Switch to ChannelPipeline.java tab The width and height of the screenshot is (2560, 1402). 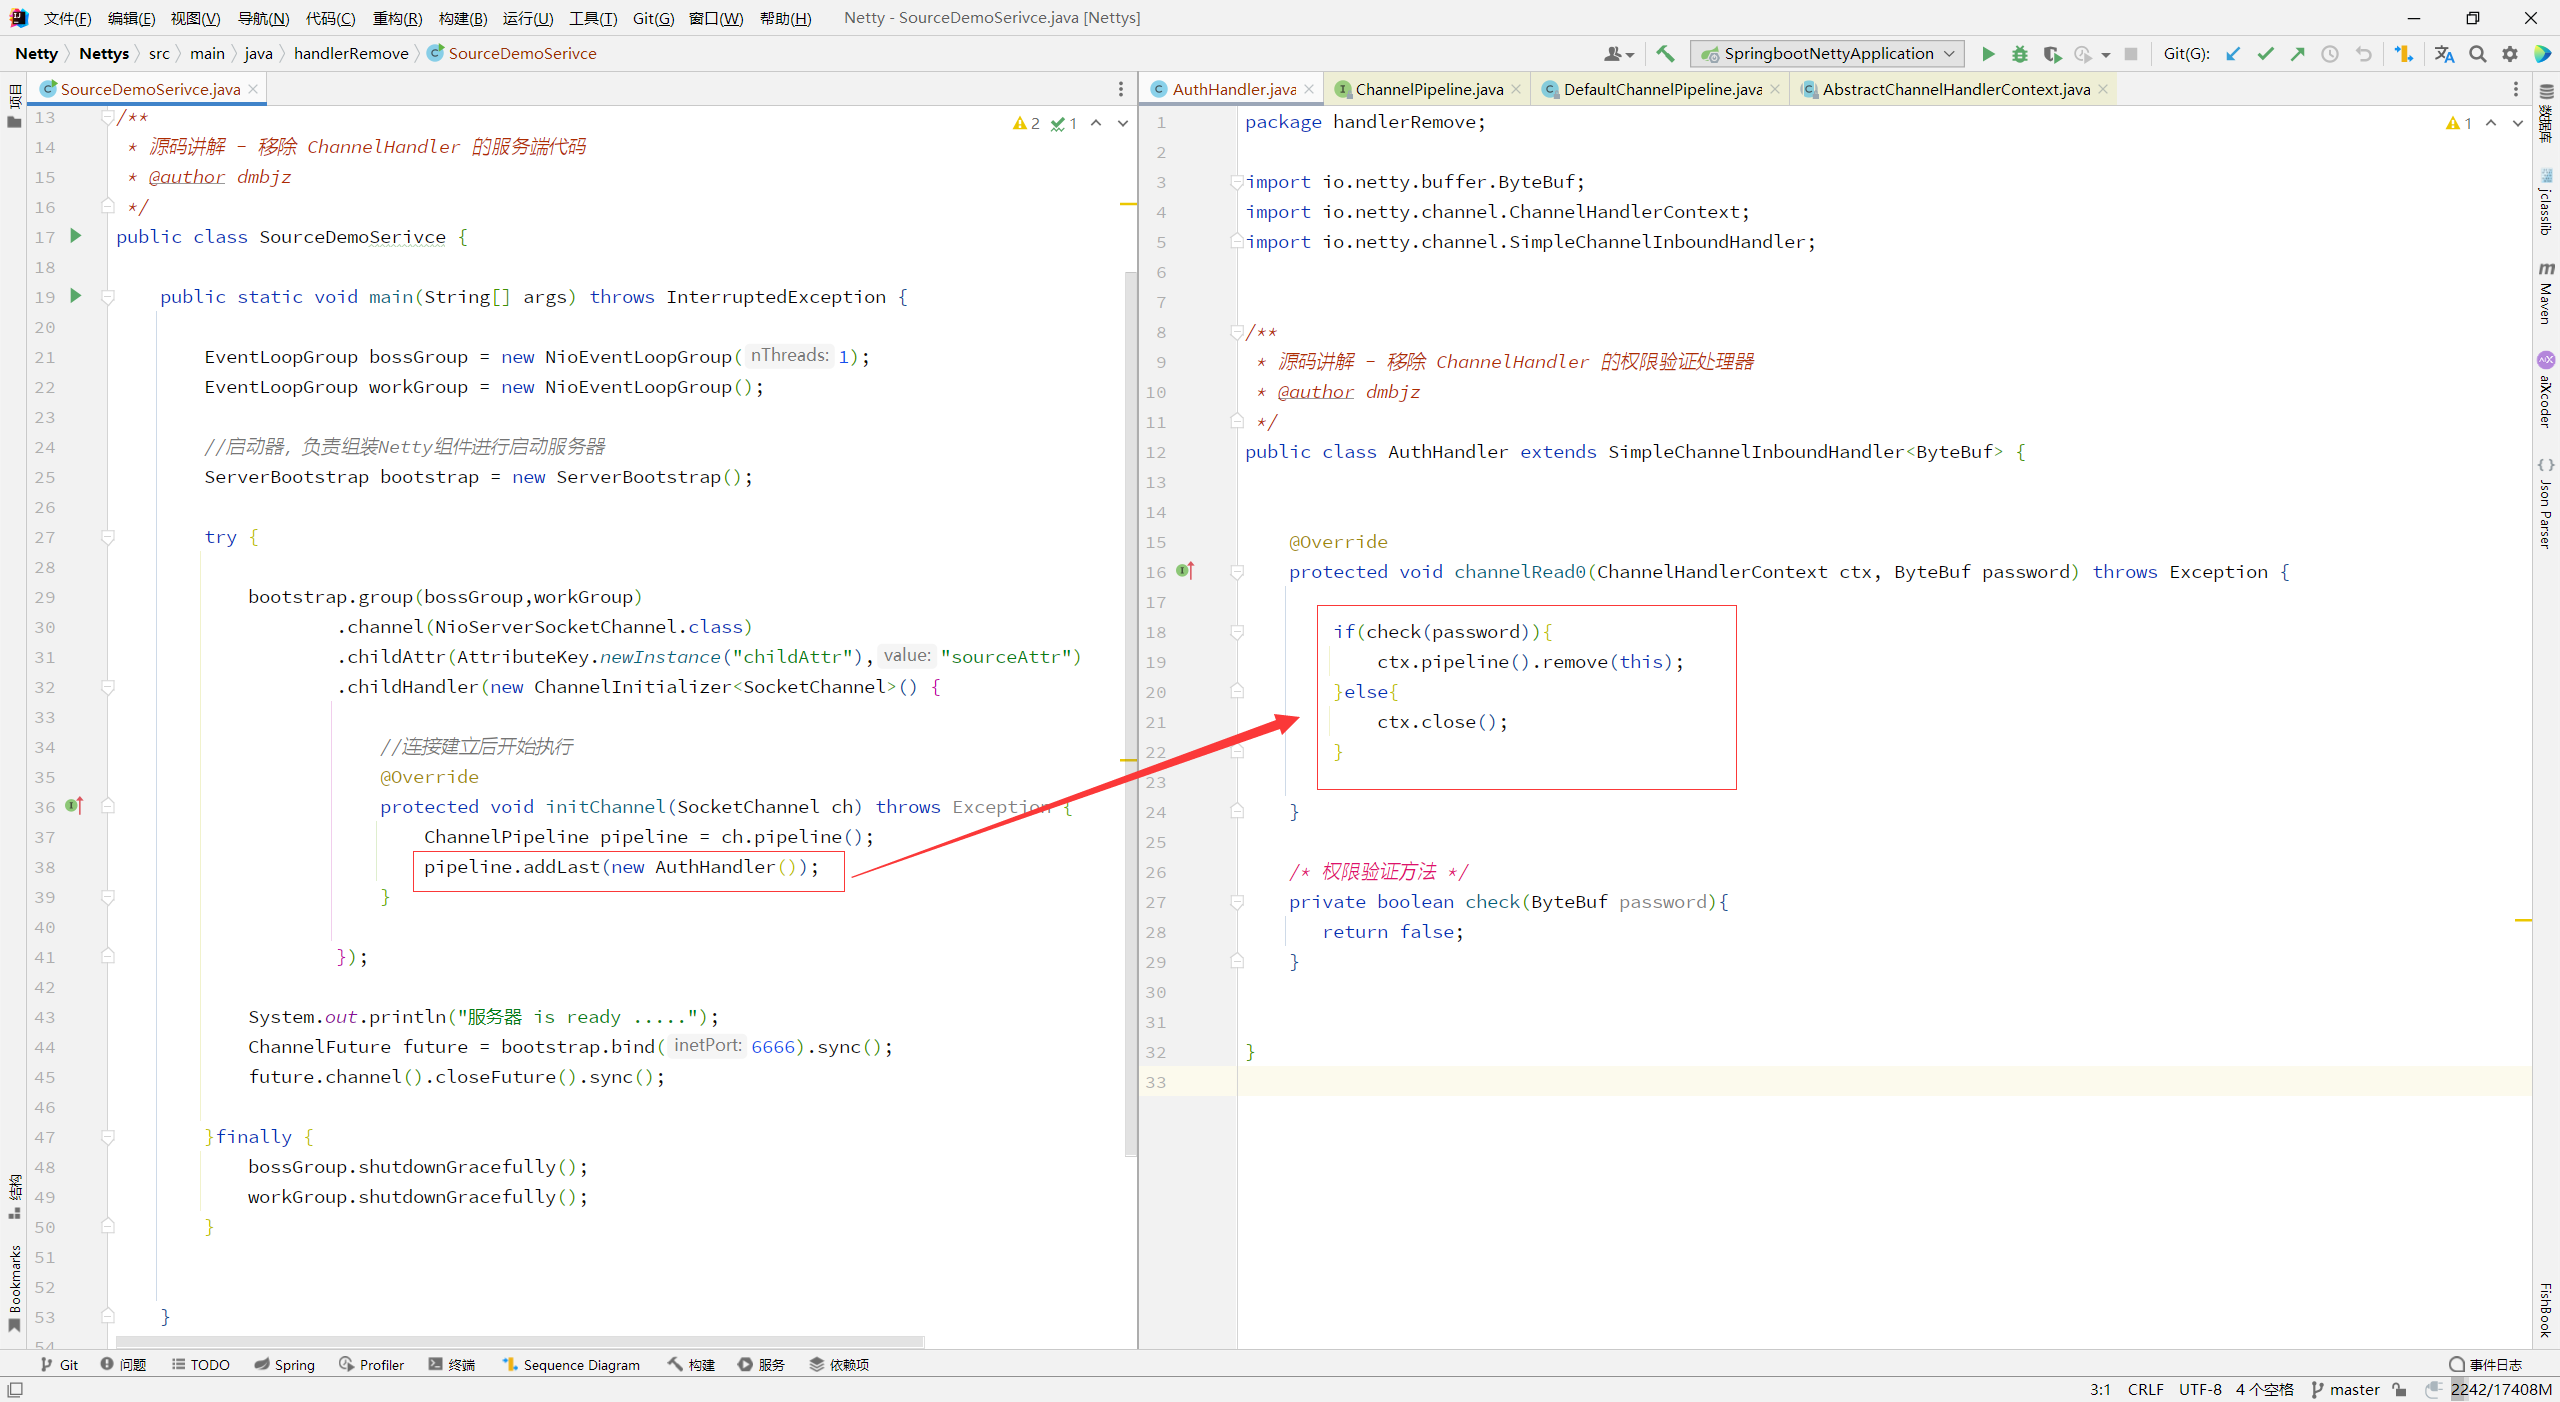pyautogui.click(x=1429, y=89)
